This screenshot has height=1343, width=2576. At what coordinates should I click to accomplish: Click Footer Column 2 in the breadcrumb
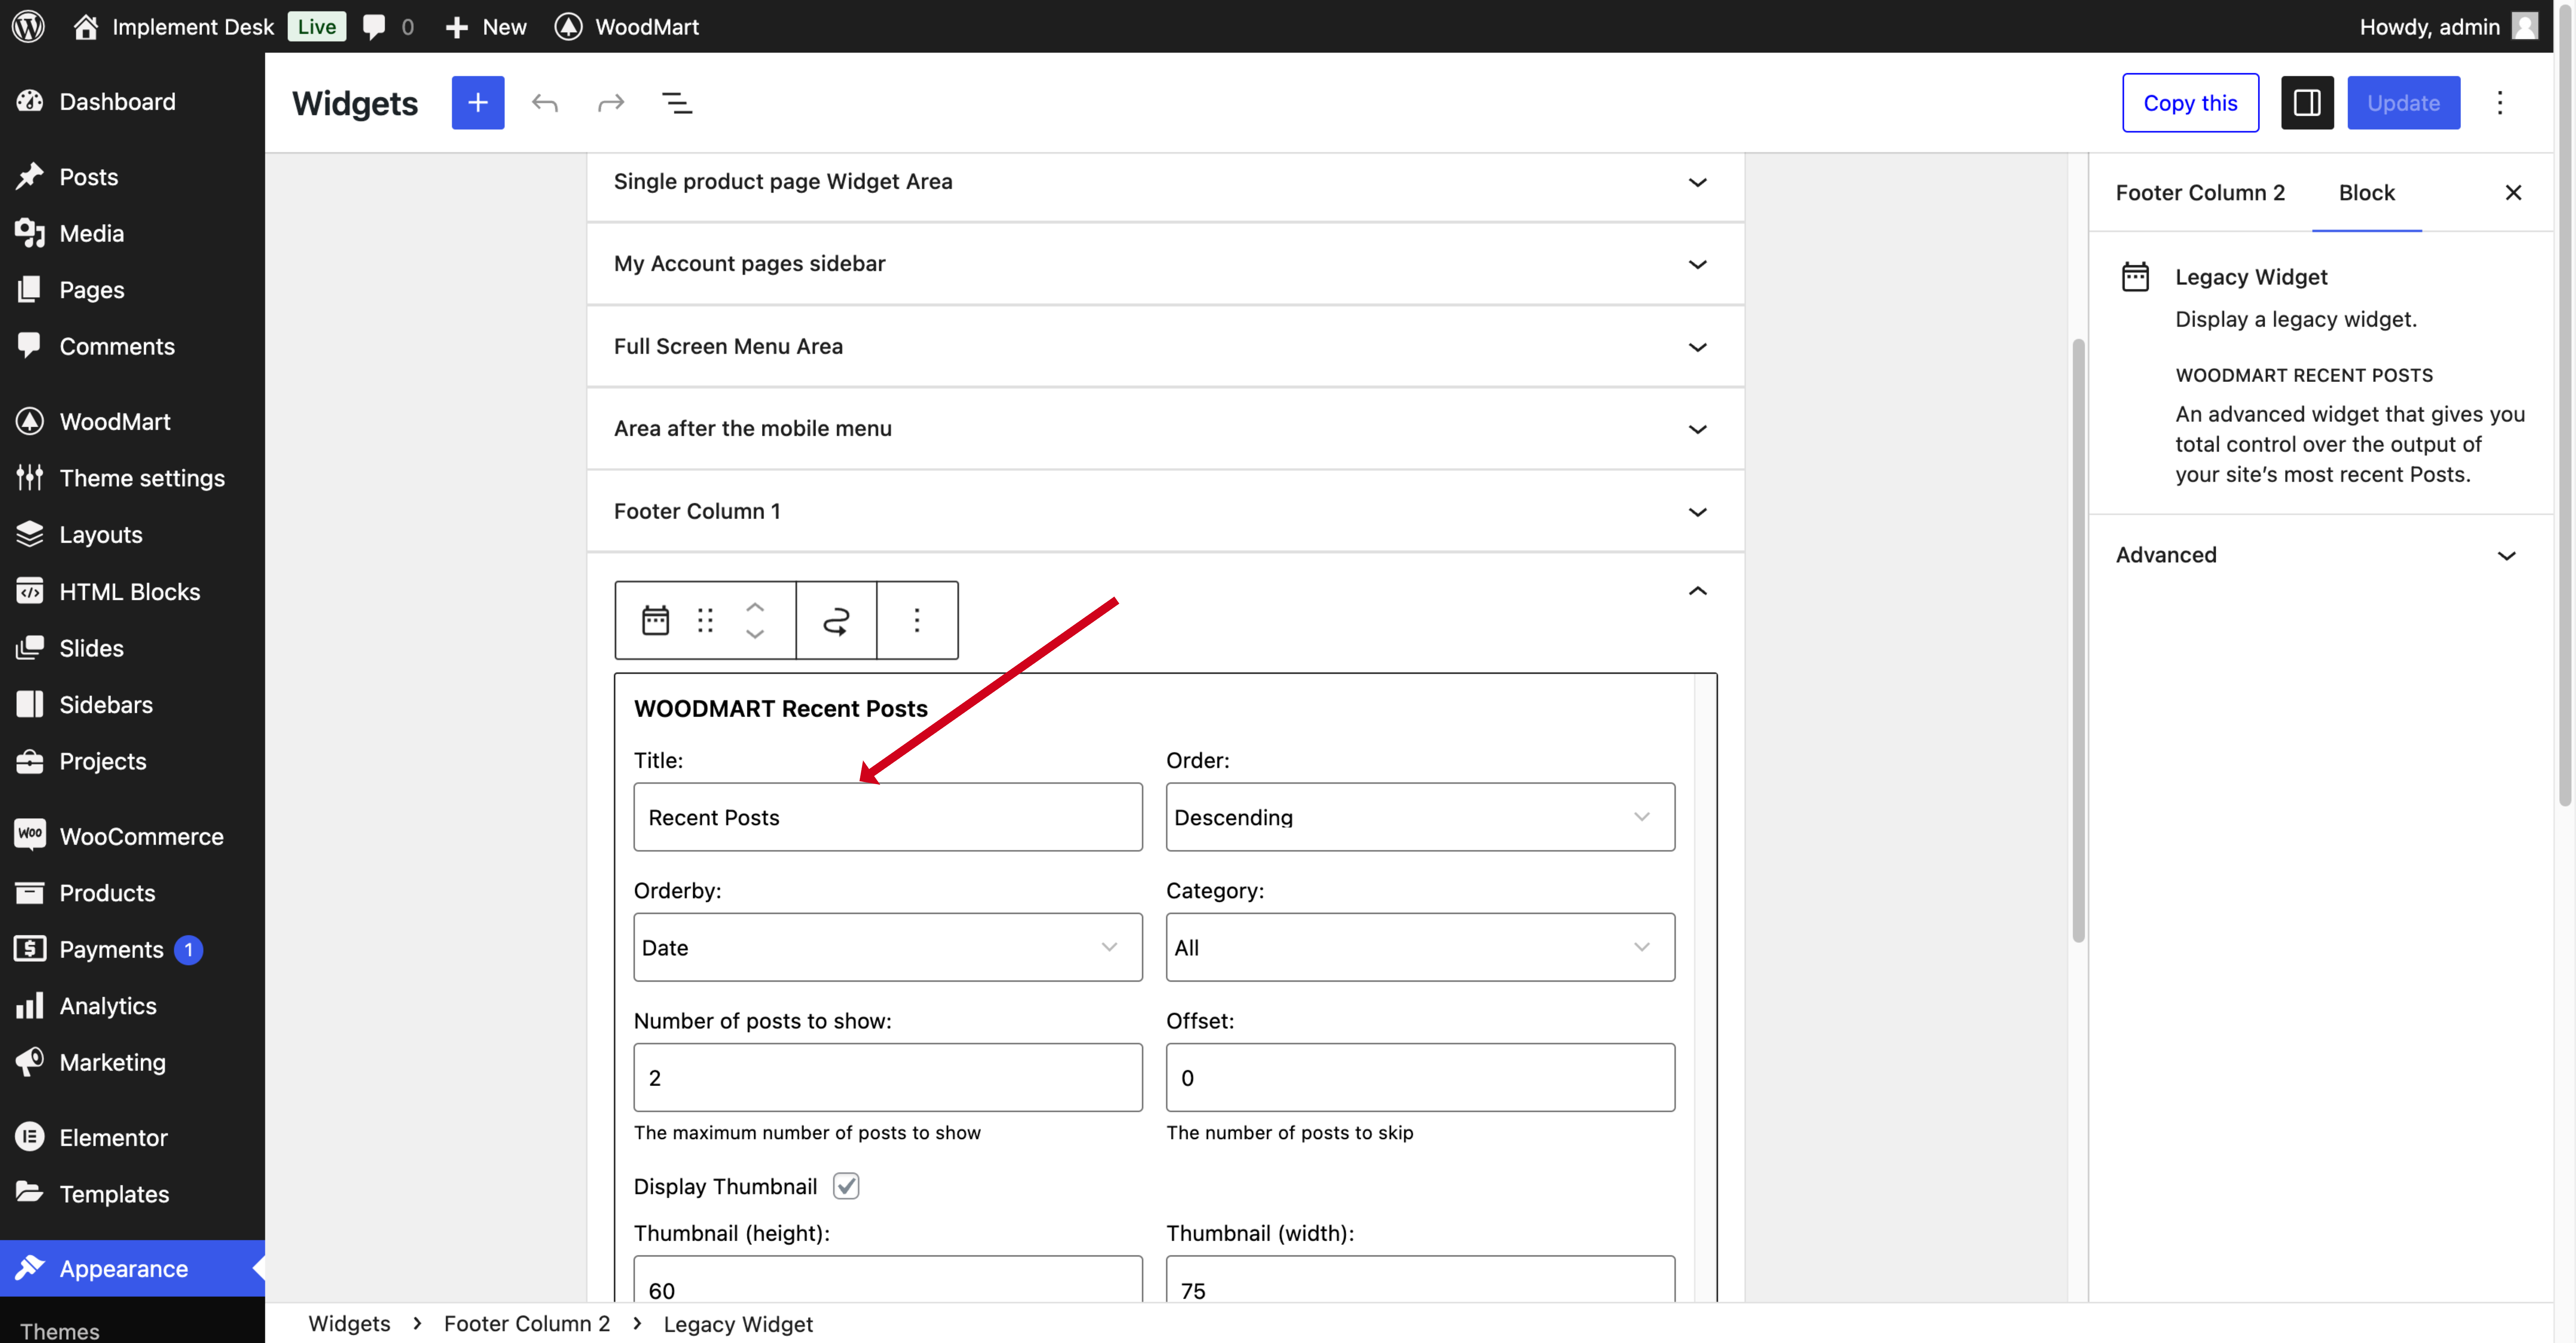(x=527, y=1323)
